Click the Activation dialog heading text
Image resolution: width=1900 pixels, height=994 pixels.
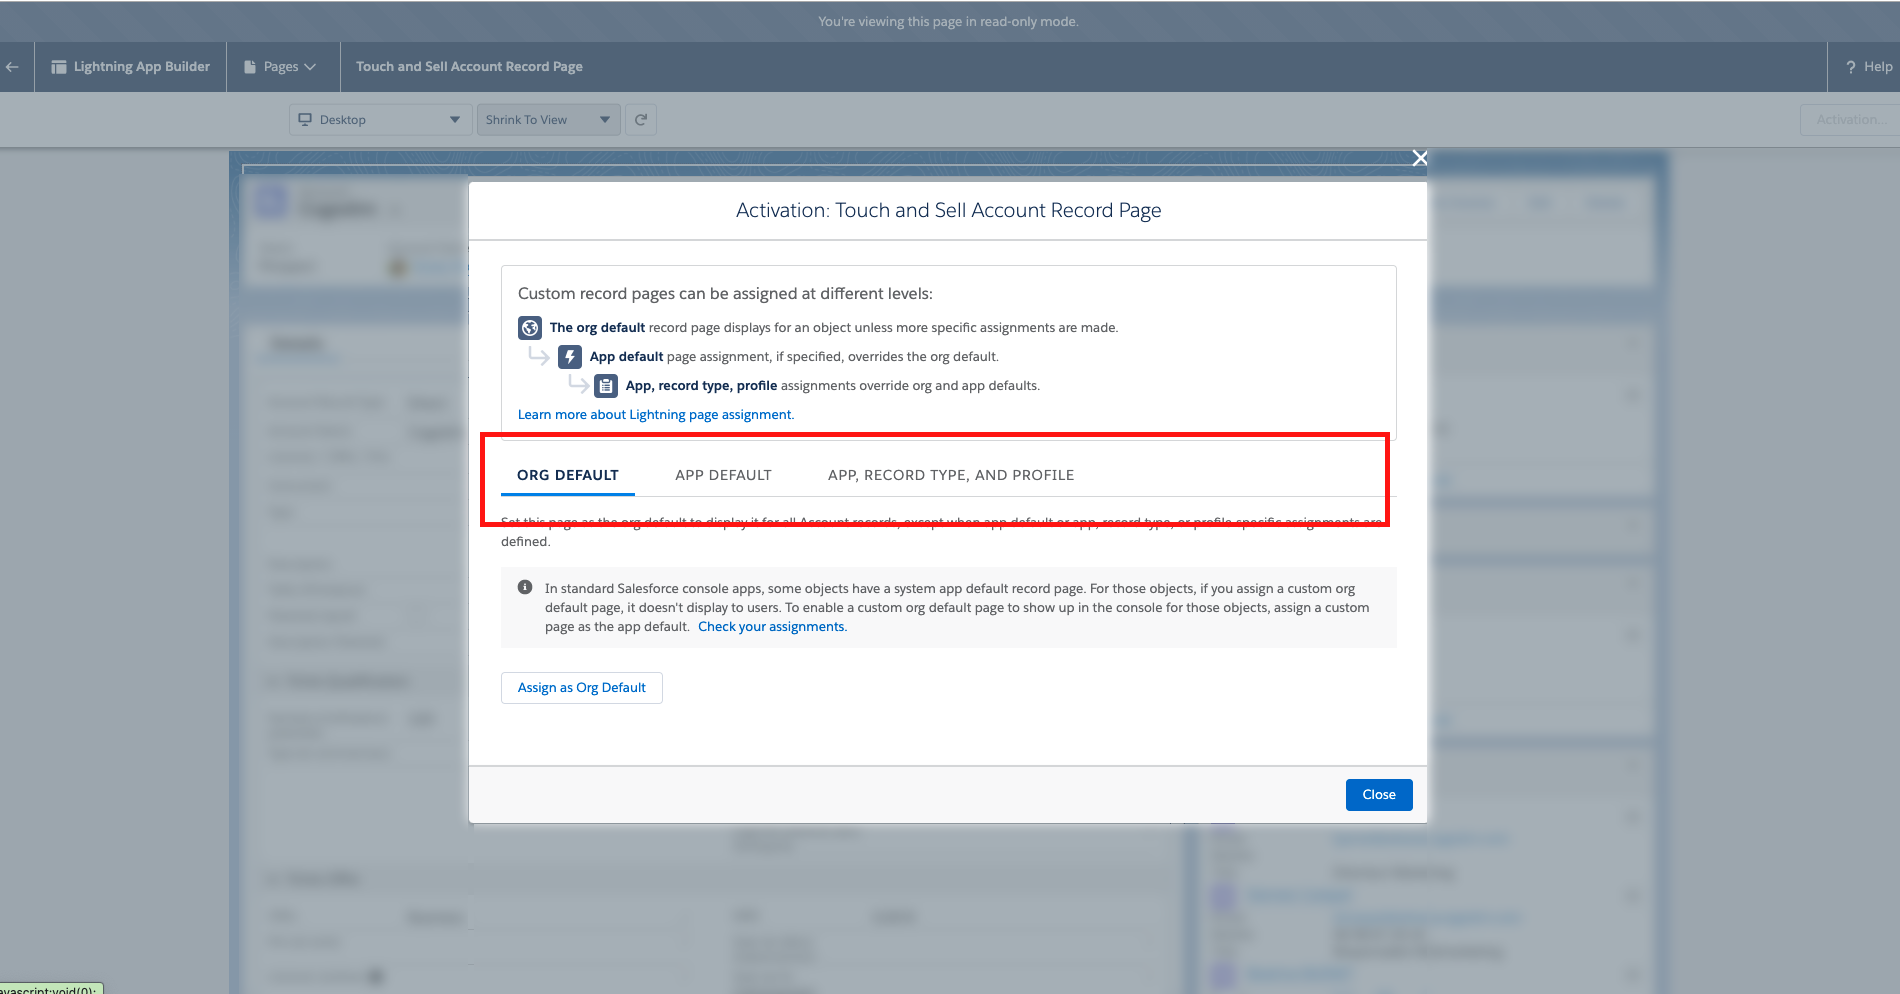(x=948, y=210)
